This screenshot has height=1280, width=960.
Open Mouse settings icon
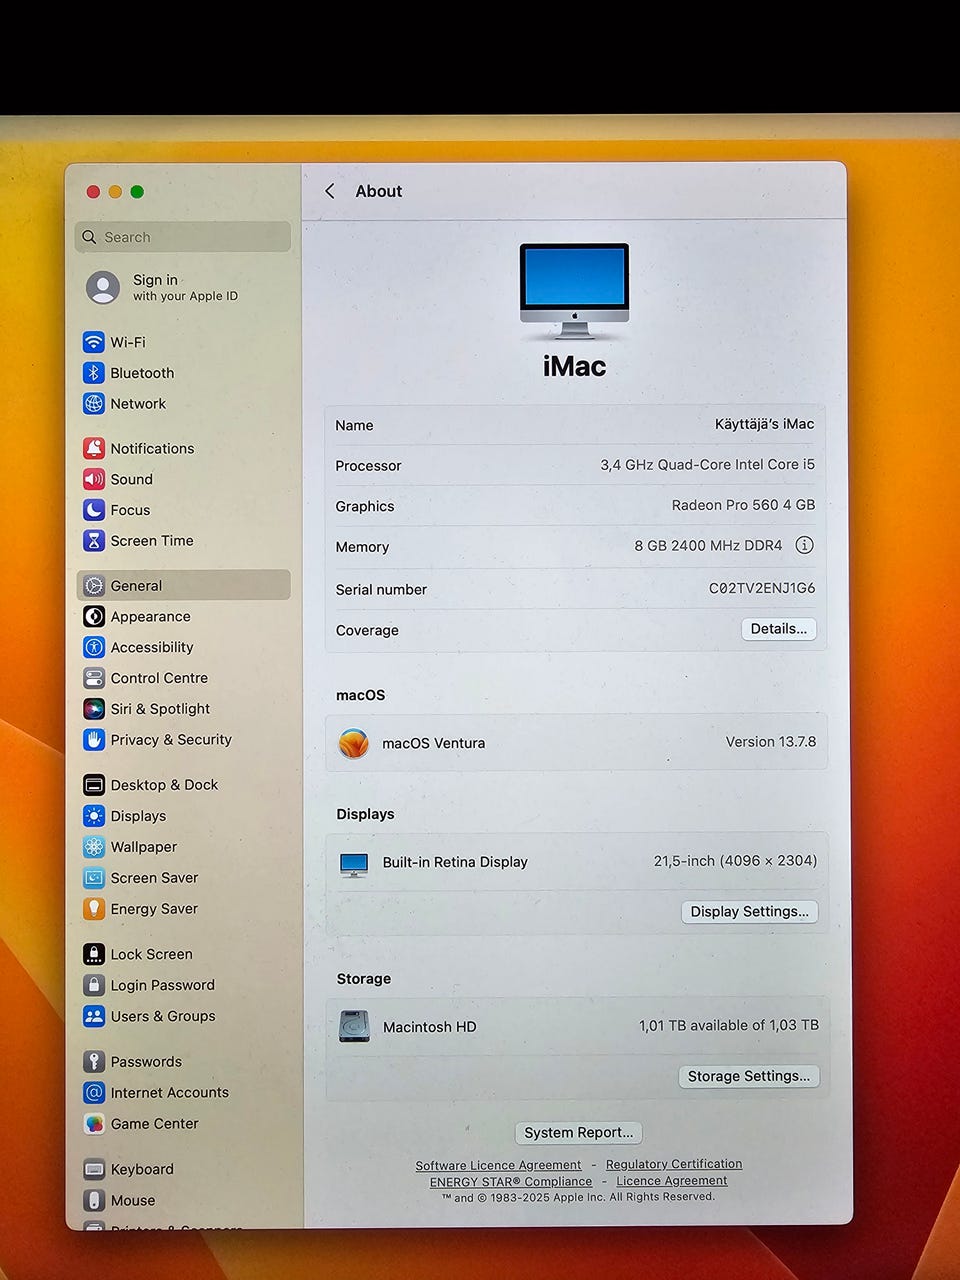coord(94,1200)
